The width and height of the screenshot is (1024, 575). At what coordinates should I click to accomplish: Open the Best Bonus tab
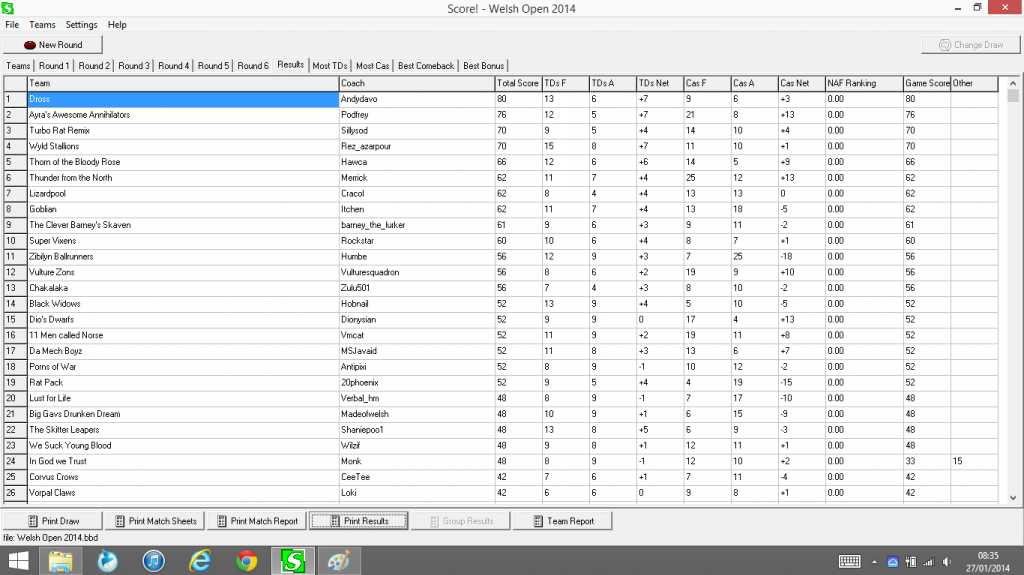(483, 66)
